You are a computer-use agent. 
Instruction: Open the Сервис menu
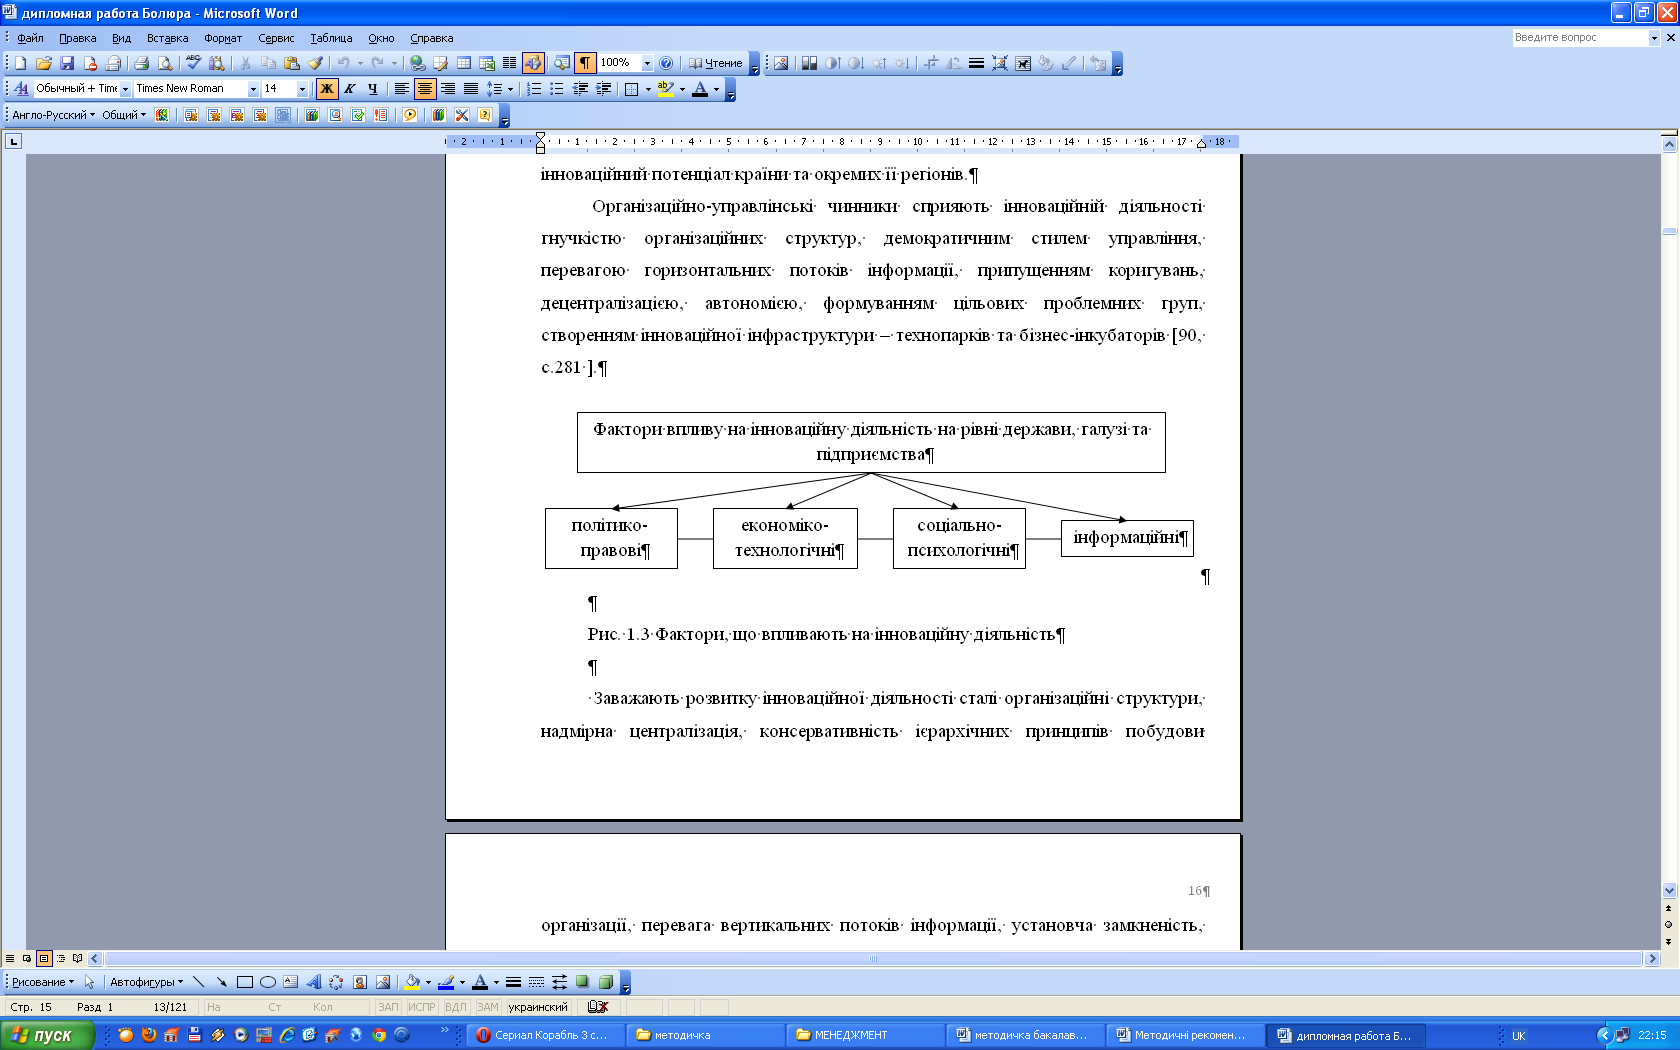click(x=276, y=38)
